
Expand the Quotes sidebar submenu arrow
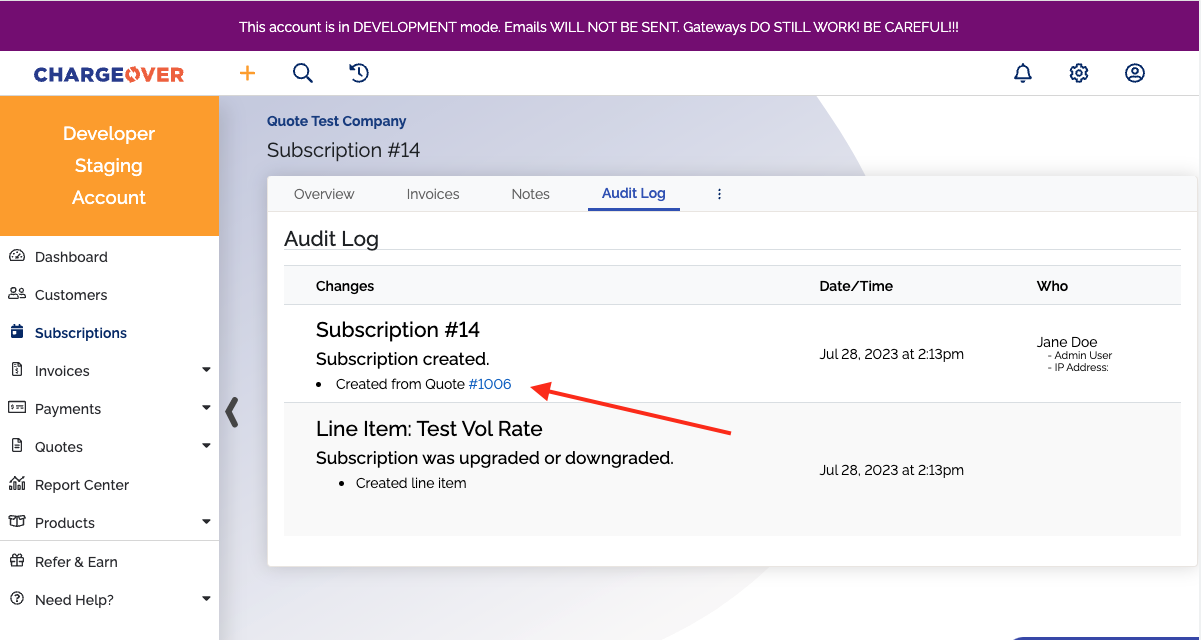pos(206,446)
